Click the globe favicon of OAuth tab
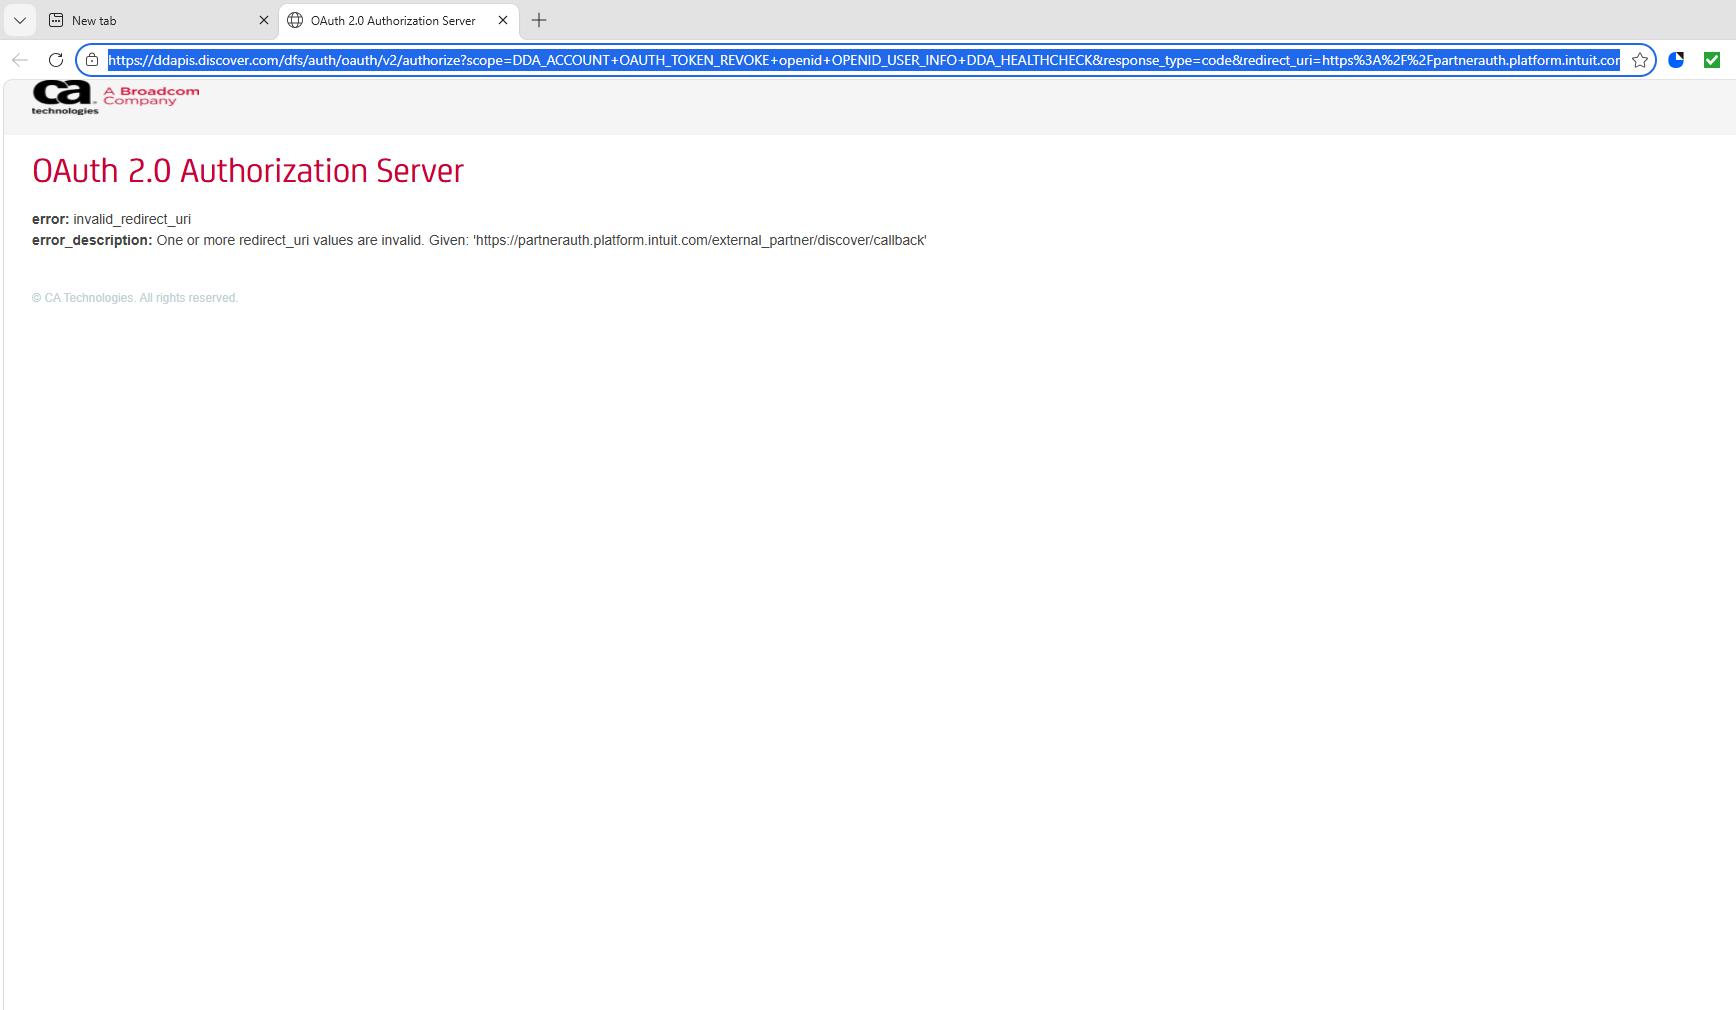Screen dimensions: 1736x1010 point(295,20)
